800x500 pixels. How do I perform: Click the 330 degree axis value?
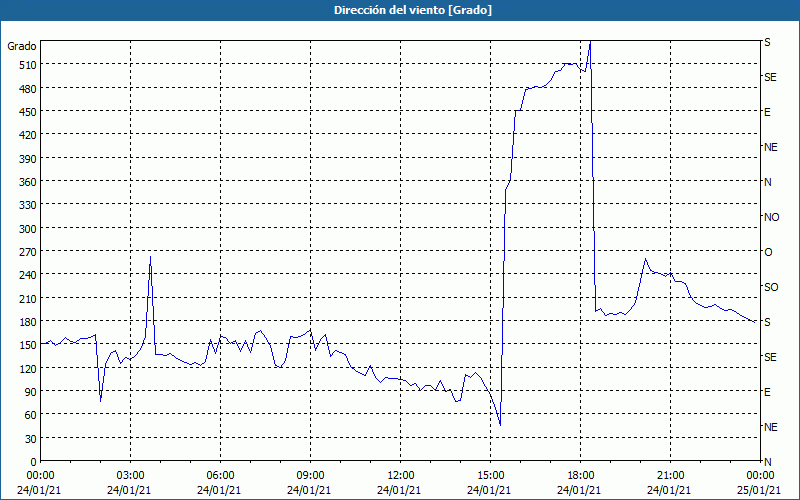coord(28,205)
